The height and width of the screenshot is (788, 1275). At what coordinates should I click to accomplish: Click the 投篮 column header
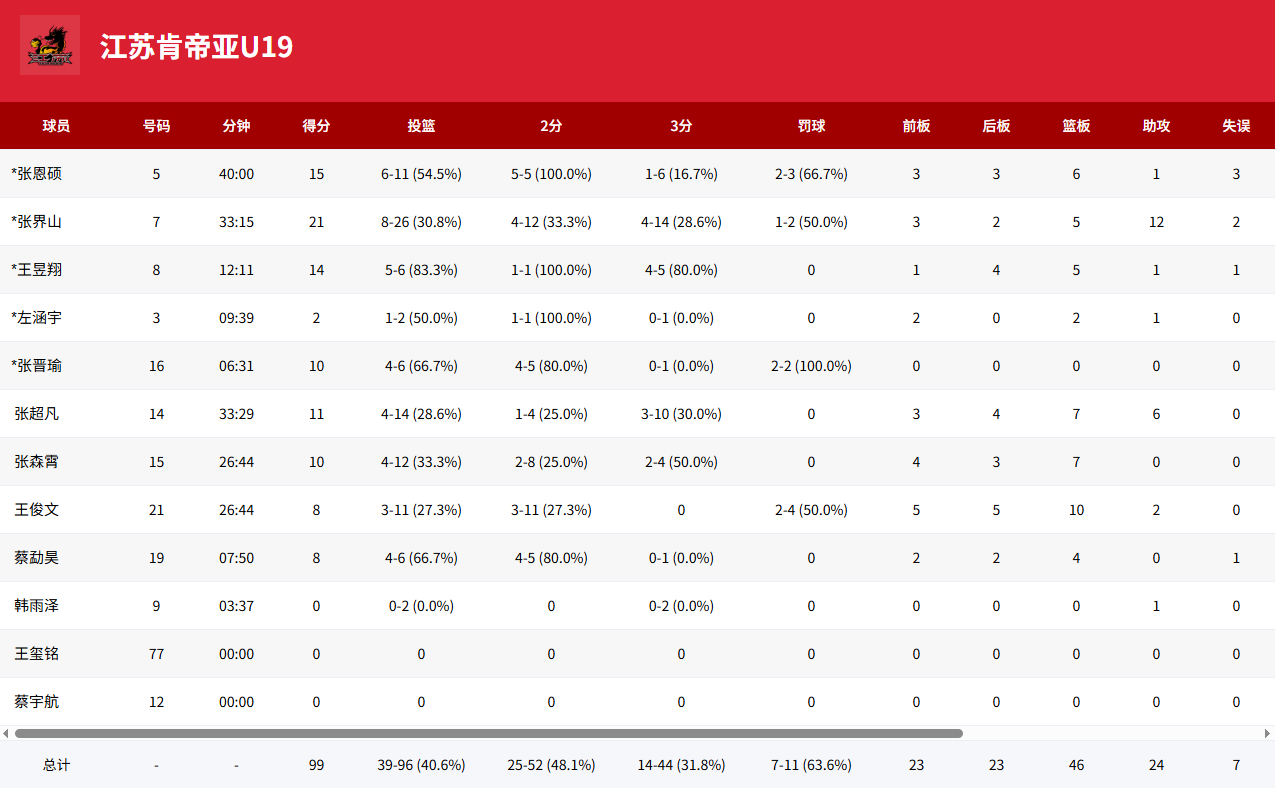click(x=421, y=126)
